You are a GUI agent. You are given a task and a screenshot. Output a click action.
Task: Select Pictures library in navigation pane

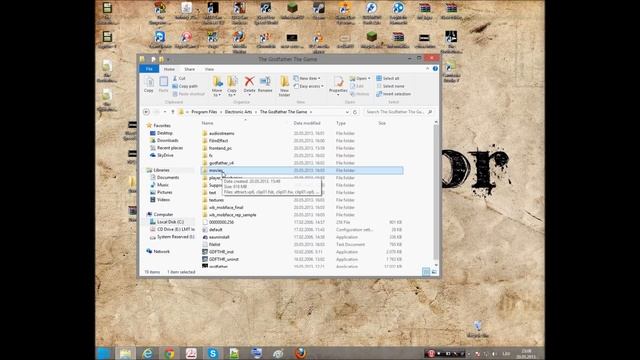point(164,192)
